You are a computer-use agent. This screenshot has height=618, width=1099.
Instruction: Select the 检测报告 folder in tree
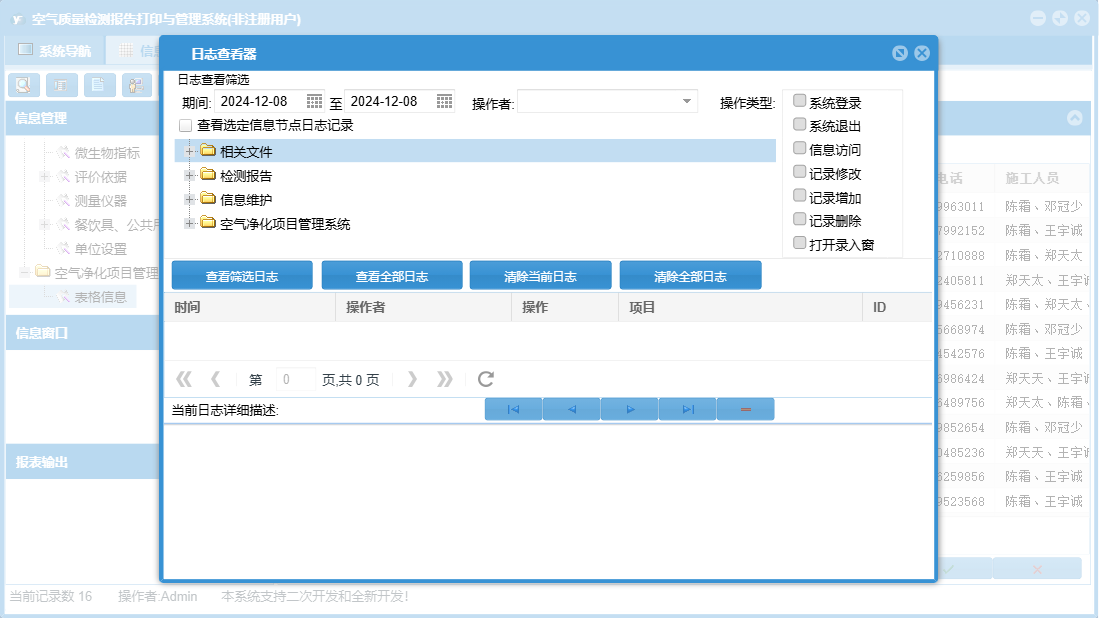(245, 175)
